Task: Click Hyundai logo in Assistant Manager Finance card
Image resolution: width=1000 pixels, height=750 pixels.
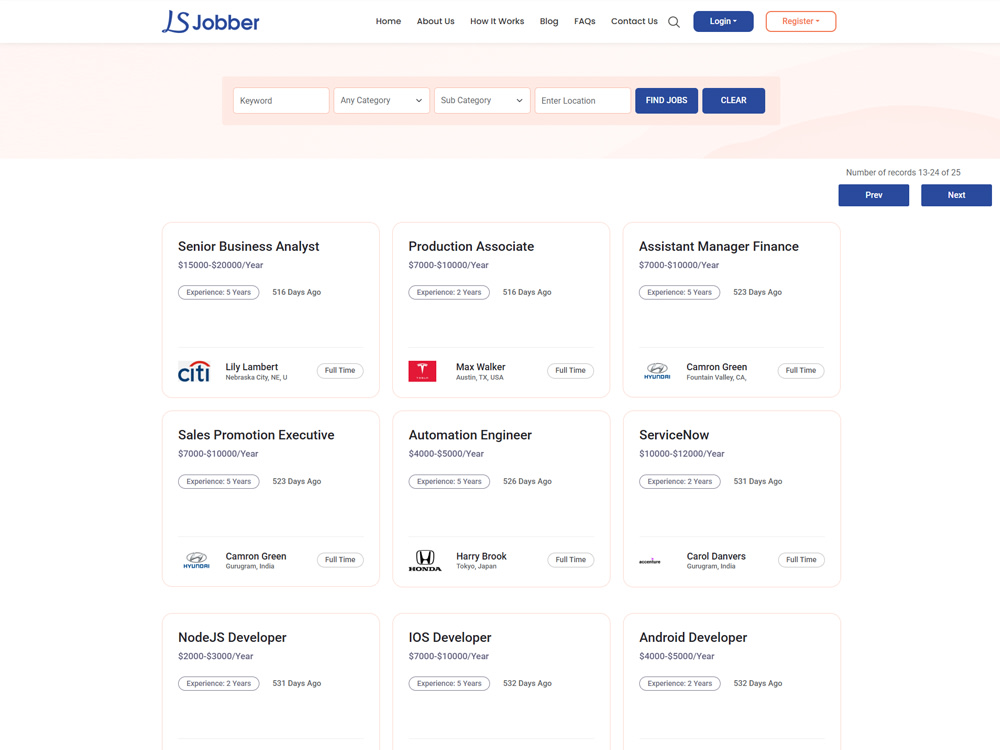Action: pos(657,371)
